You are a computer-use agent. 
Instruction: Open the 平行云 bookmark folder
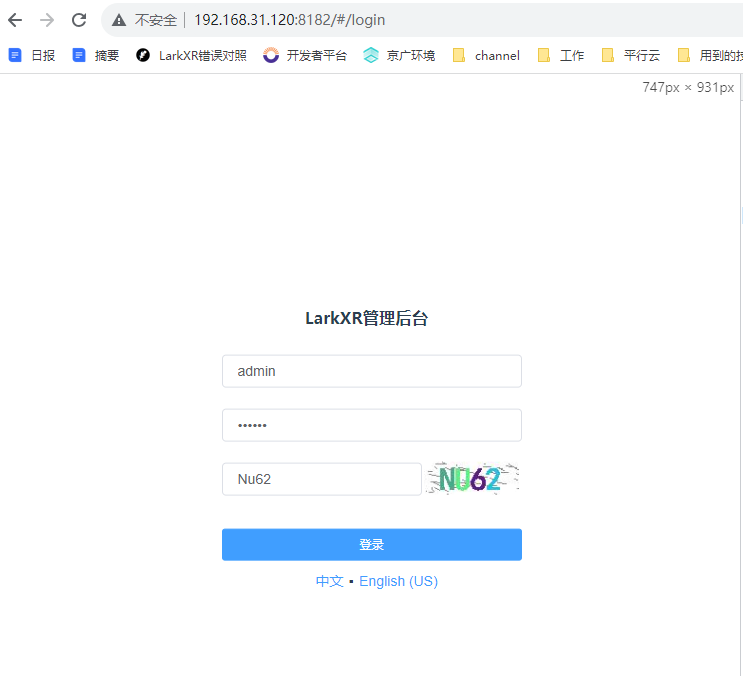click(x=631, y=55)
